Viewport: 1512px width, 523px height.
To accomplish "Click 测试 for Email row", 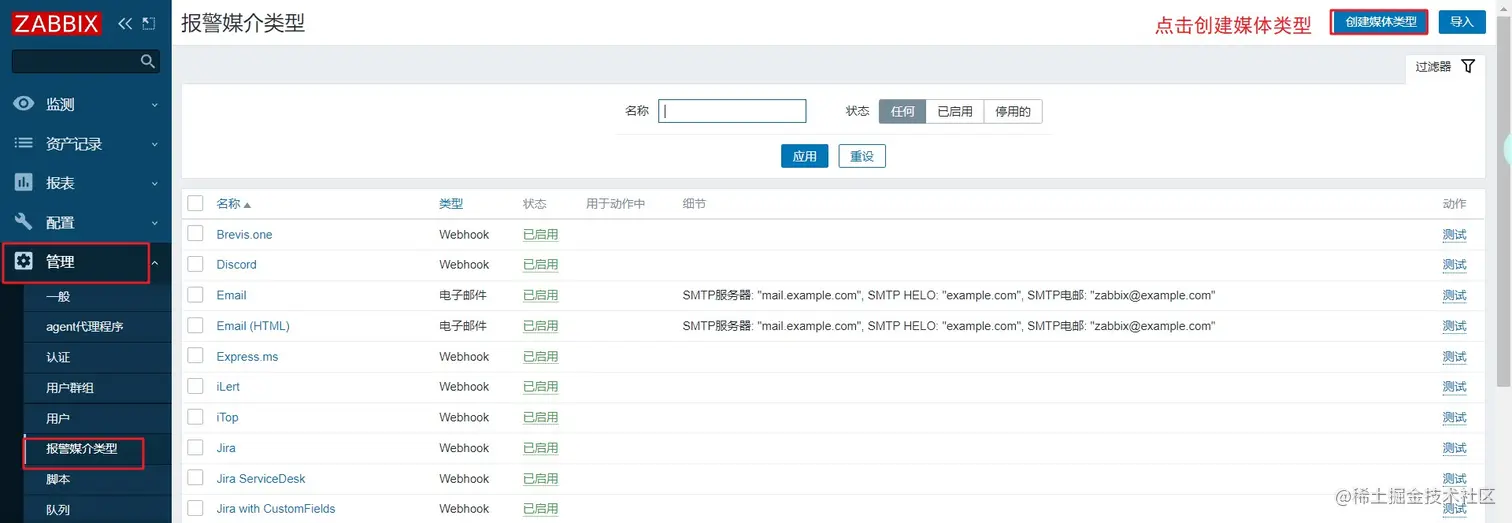I will coord(1454,295).
